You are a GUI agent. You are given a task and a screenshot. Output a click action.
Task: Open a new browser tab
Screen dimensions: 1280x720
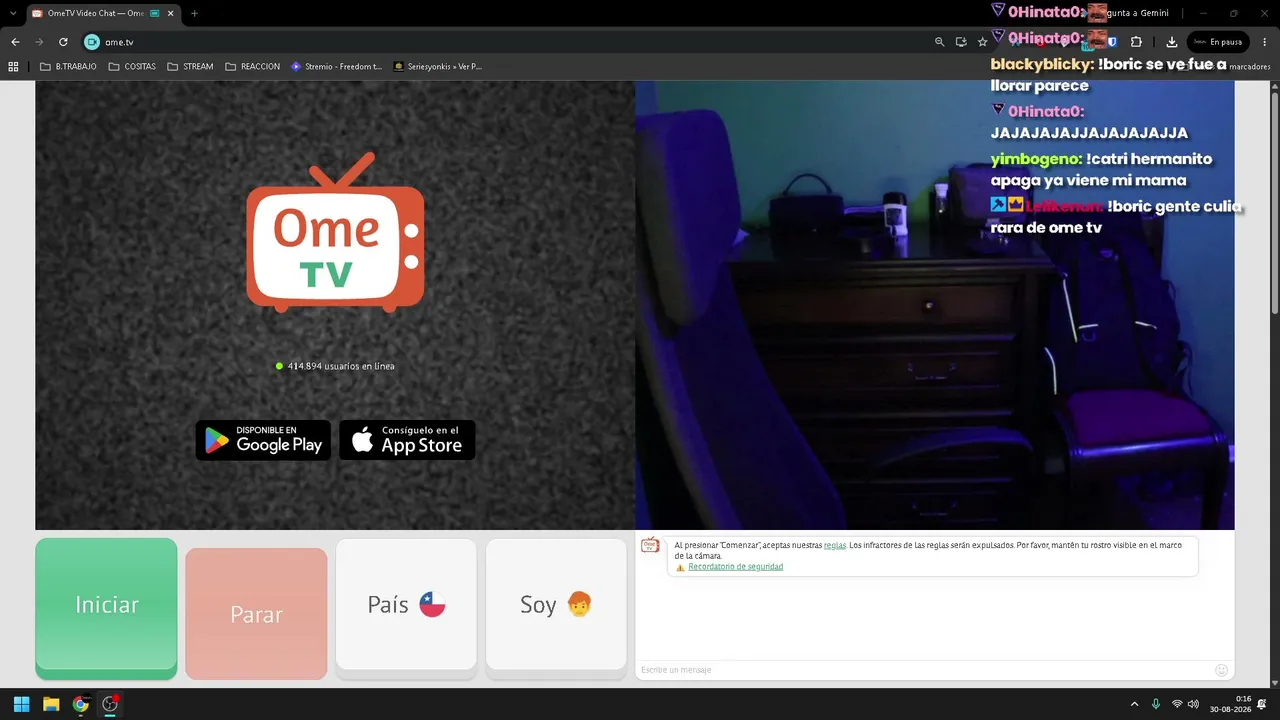click(194, 13)
